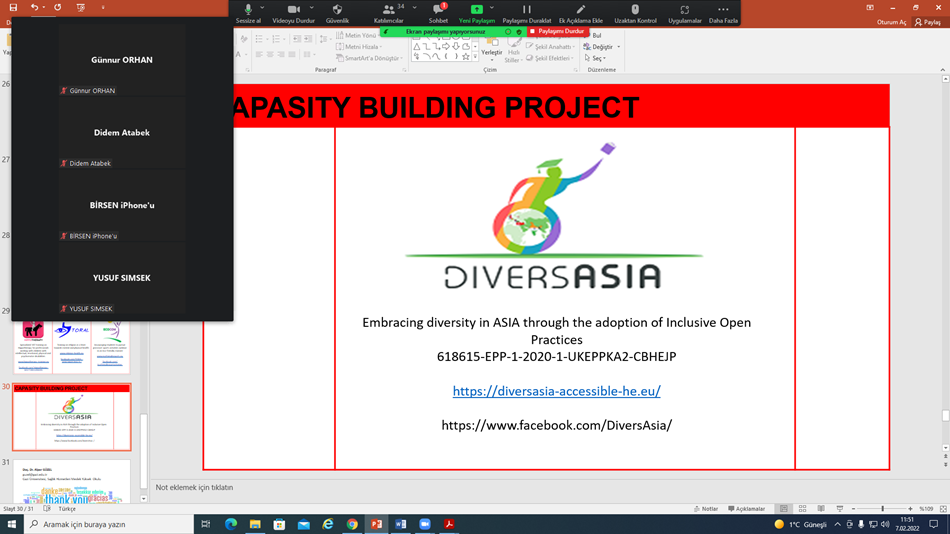Select slide 30 thumbnail in slide panel
This screenshot has width=950, height=534.
72,417
